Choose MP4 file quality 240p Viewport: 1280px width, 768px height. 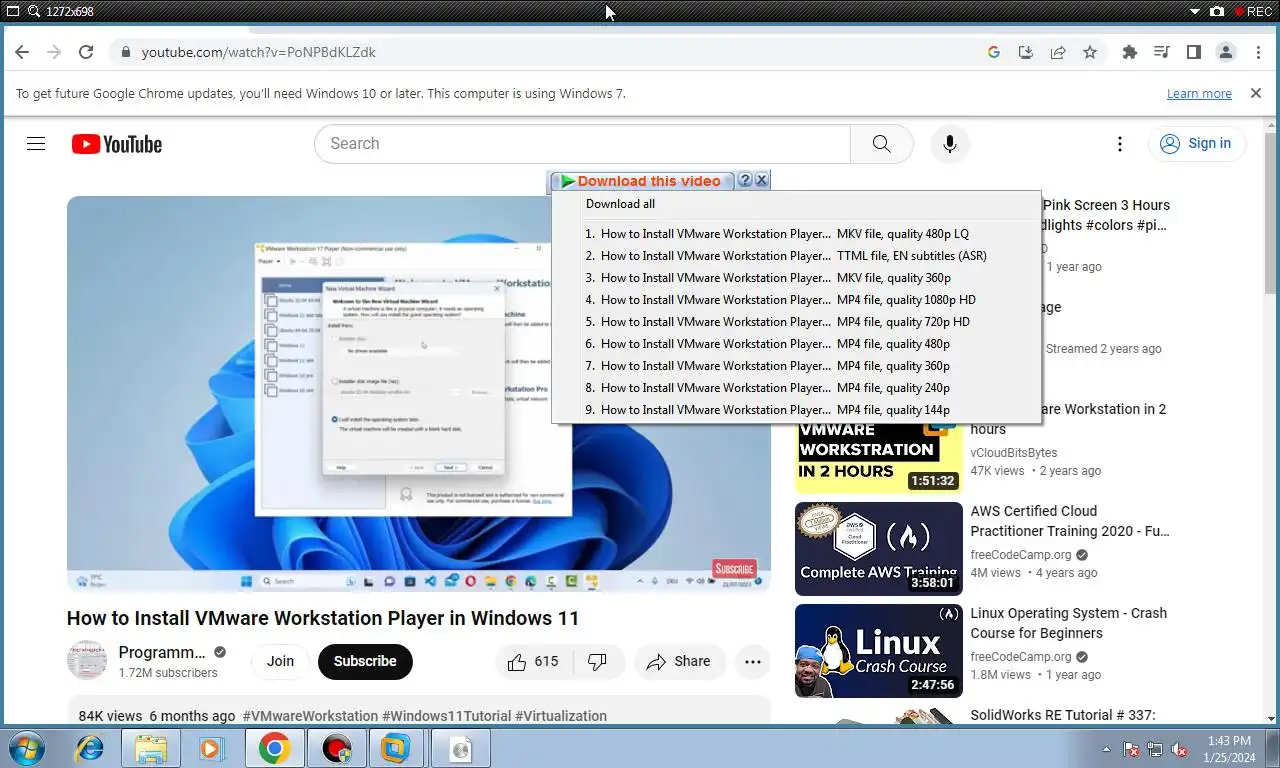pyautogui.click(x=796, y=388)
